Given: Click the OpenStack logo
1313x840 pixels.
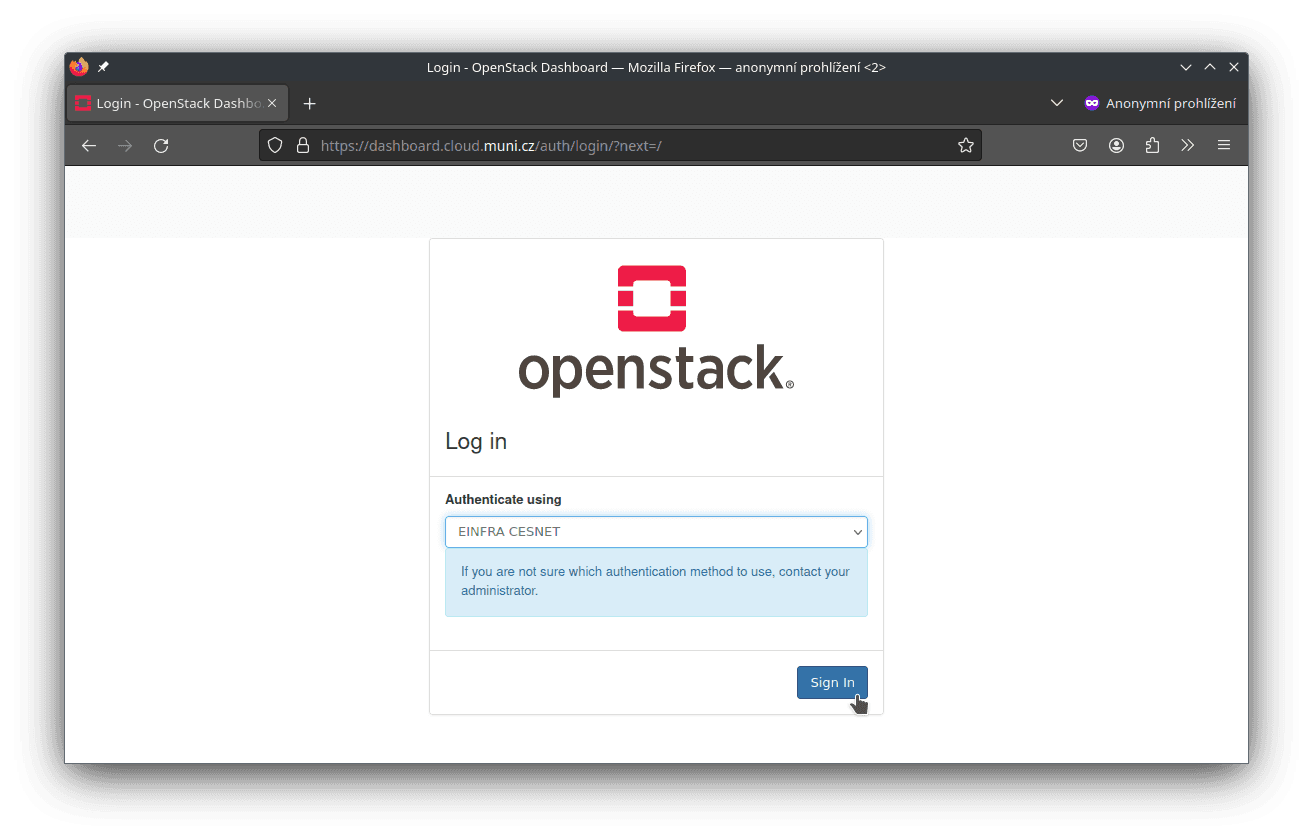Looking at the screenshot, I should pos(656,331).
